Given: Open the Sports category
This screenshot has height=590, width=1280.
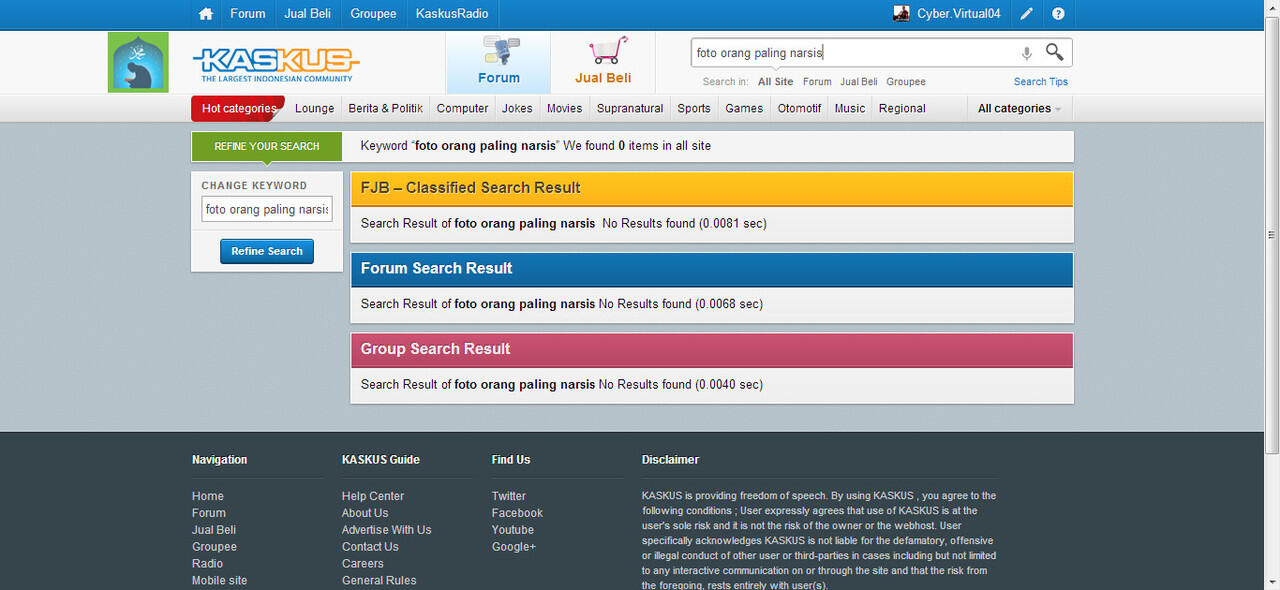Looking at the screenshot, I should tap(694, 108).
